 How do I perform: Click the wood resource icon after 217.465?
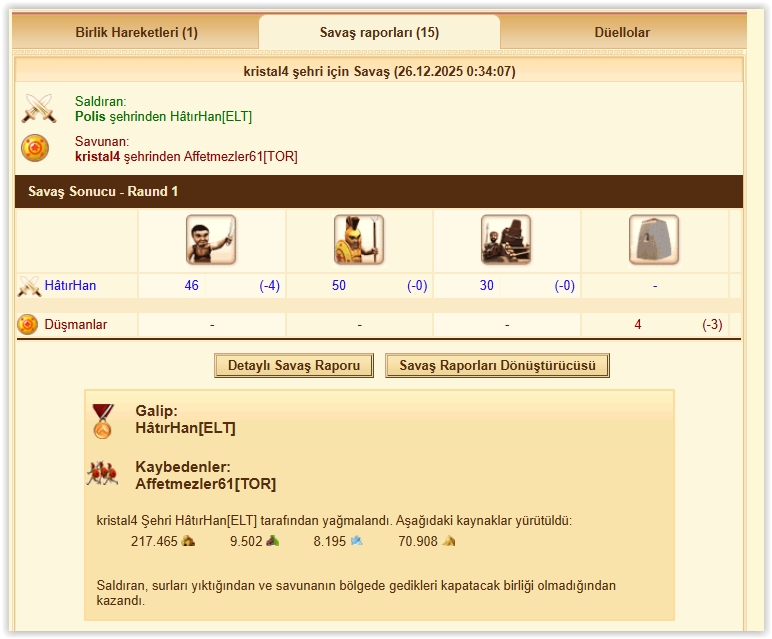click(x=188, y=541)
